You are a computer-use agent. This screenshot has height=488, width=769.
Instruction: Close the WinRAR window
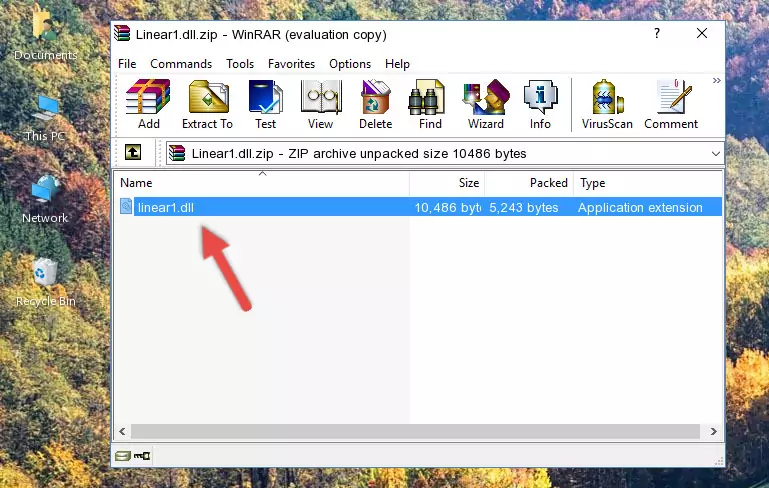click(x=702, y=33)
